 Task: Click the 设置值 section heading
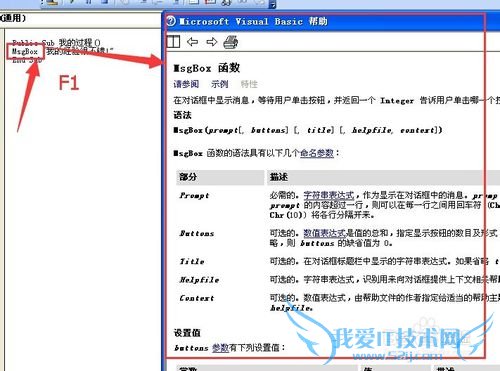(x=187, y=333)
